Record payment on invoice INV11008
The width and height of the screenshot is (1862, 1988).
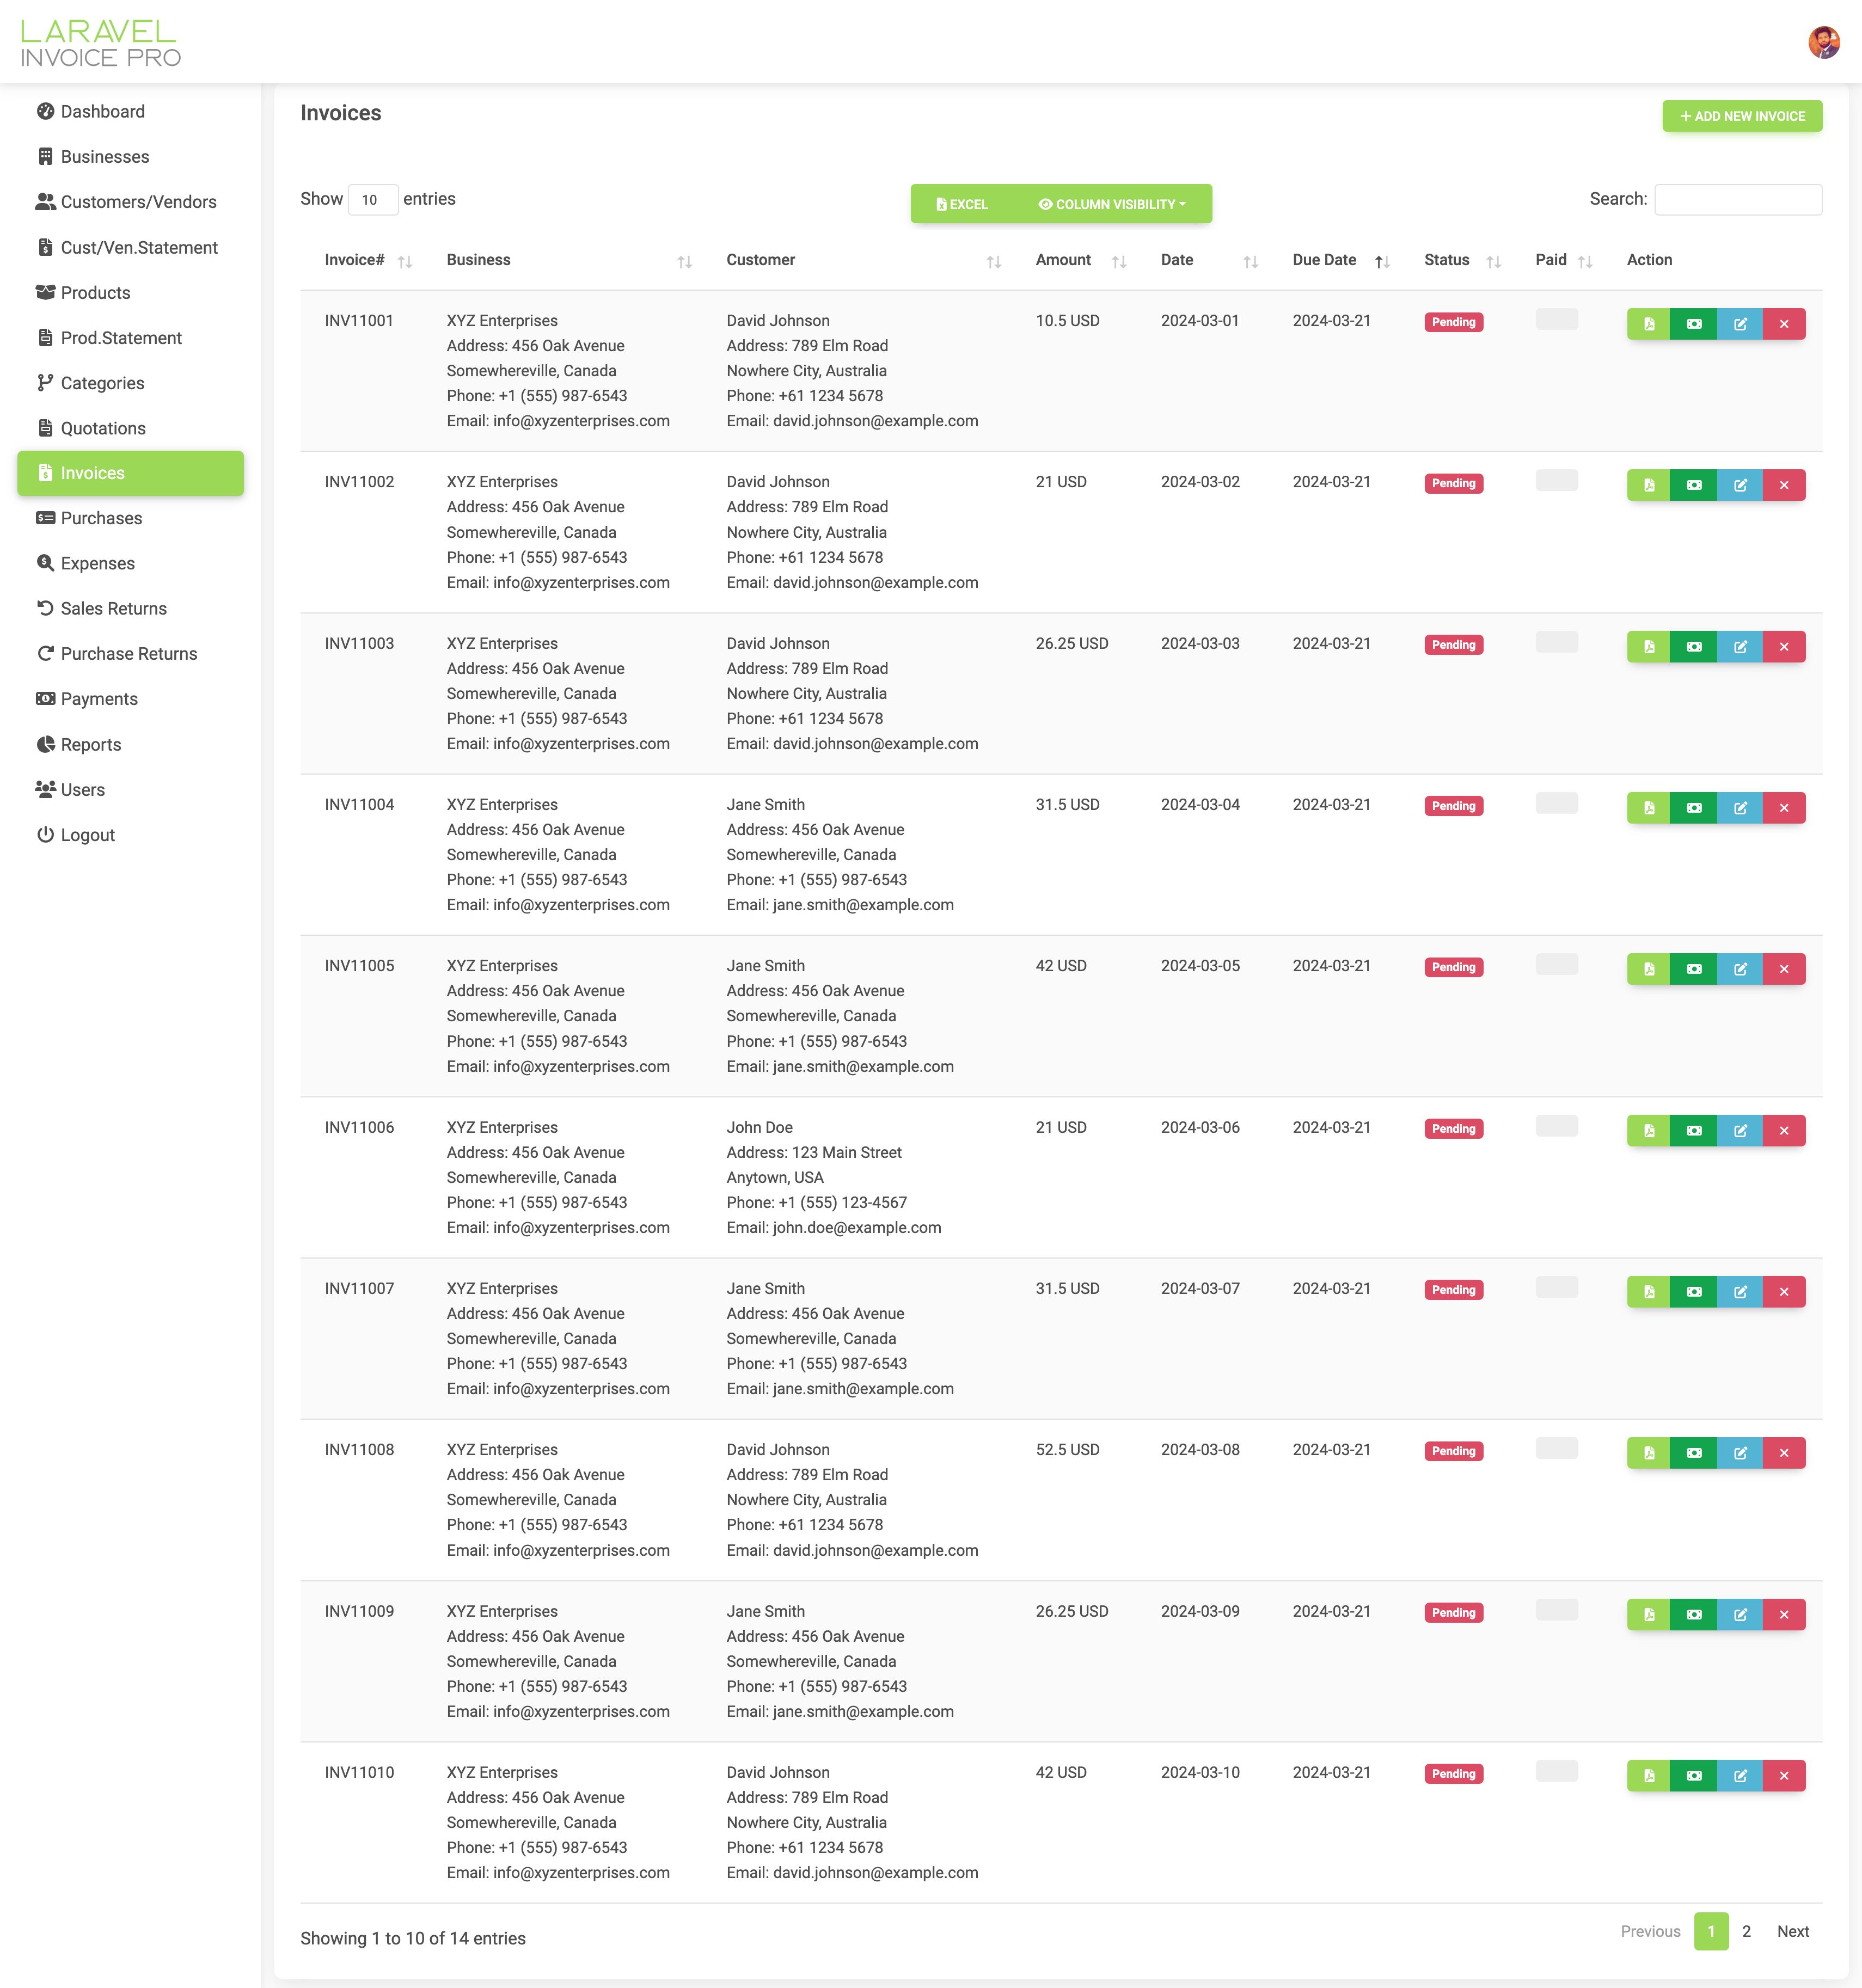1693,1453
